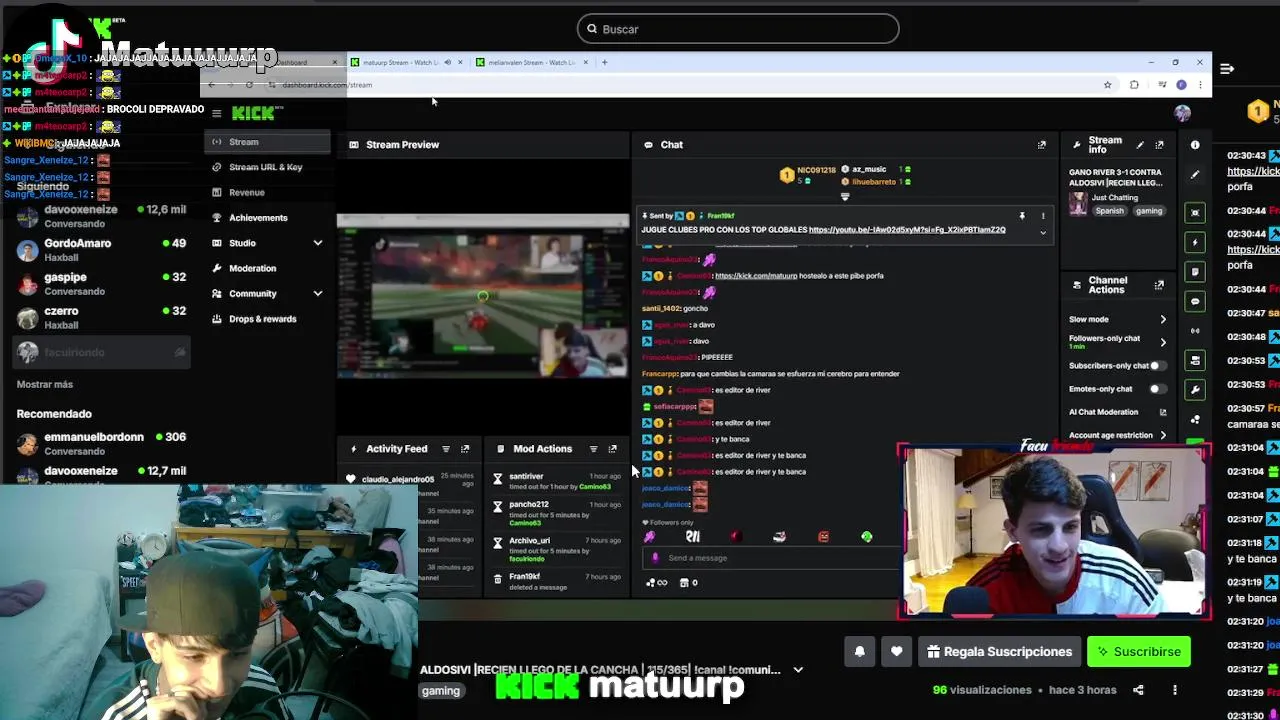Open Stream URL & Key page

[265, 167]
